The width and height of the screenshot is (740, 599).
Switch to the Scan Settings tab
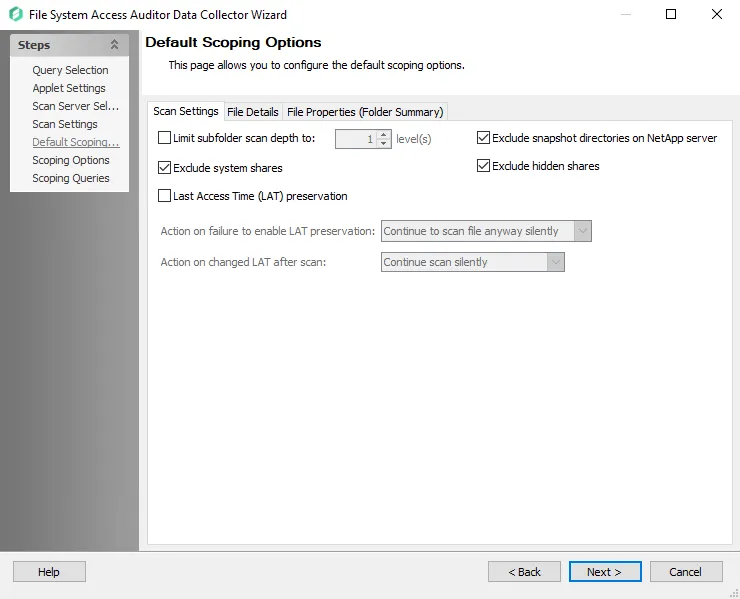pos(185,111)
